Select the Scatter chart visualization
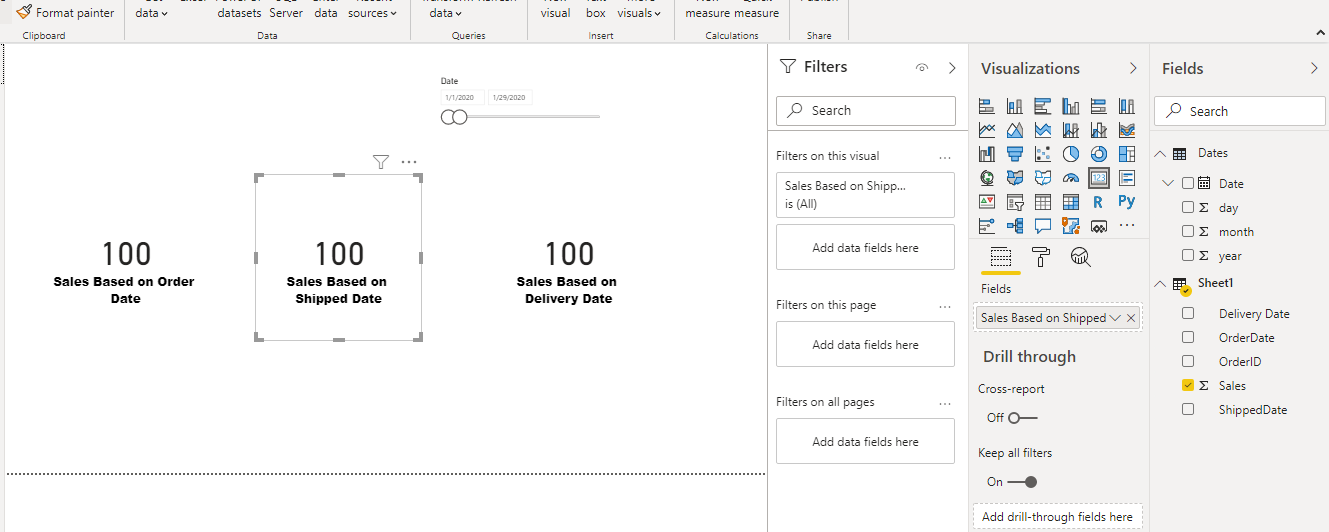The width and height of the screenshot is (1329, 532). 1043,154
